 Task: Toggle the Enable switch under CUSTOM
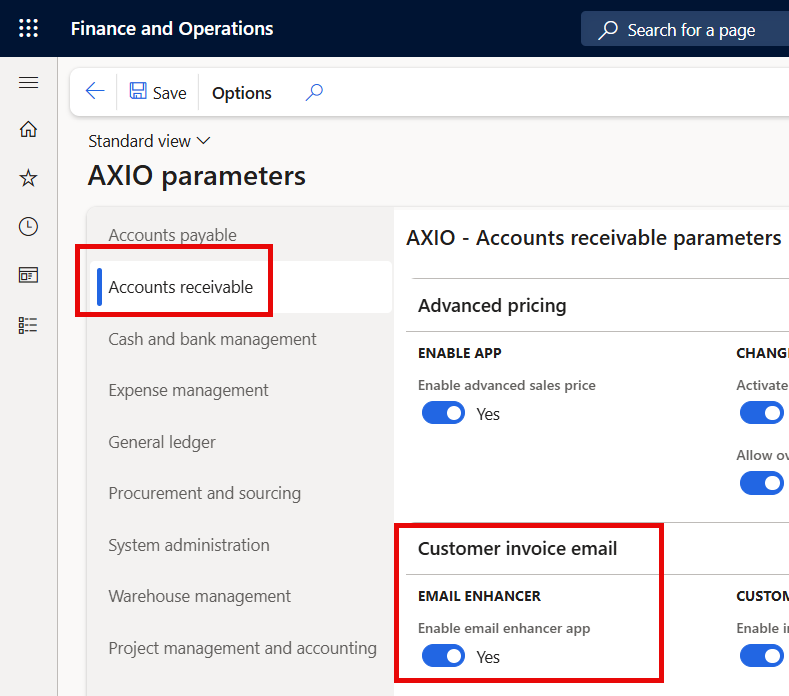pos(761,656)
